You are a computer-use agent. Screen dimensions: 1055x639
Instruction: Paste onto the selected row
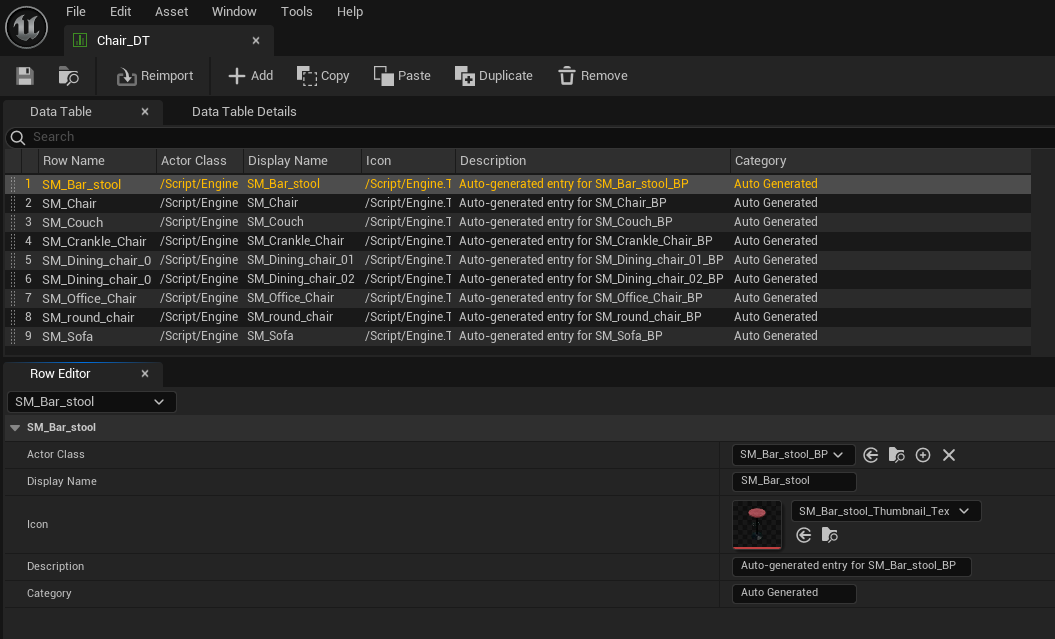[401, 76]
